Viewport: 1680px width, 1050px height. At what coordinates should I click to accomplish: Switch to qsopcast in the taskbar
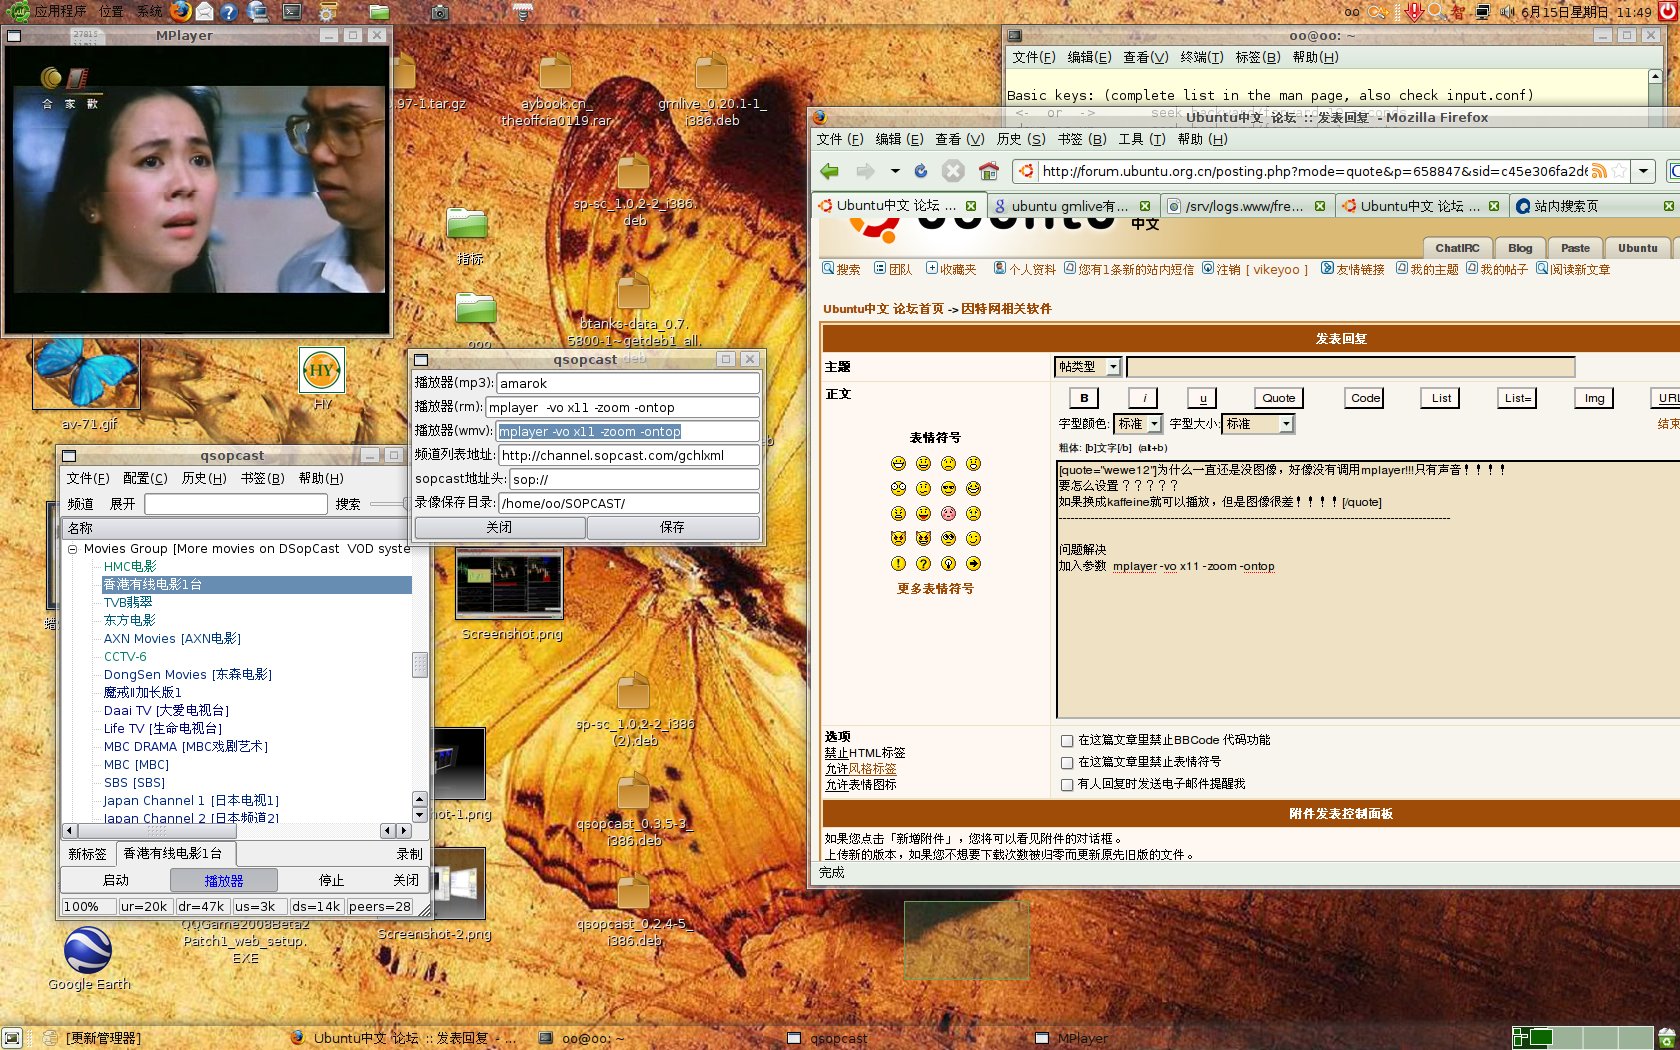pos(839,1039)
